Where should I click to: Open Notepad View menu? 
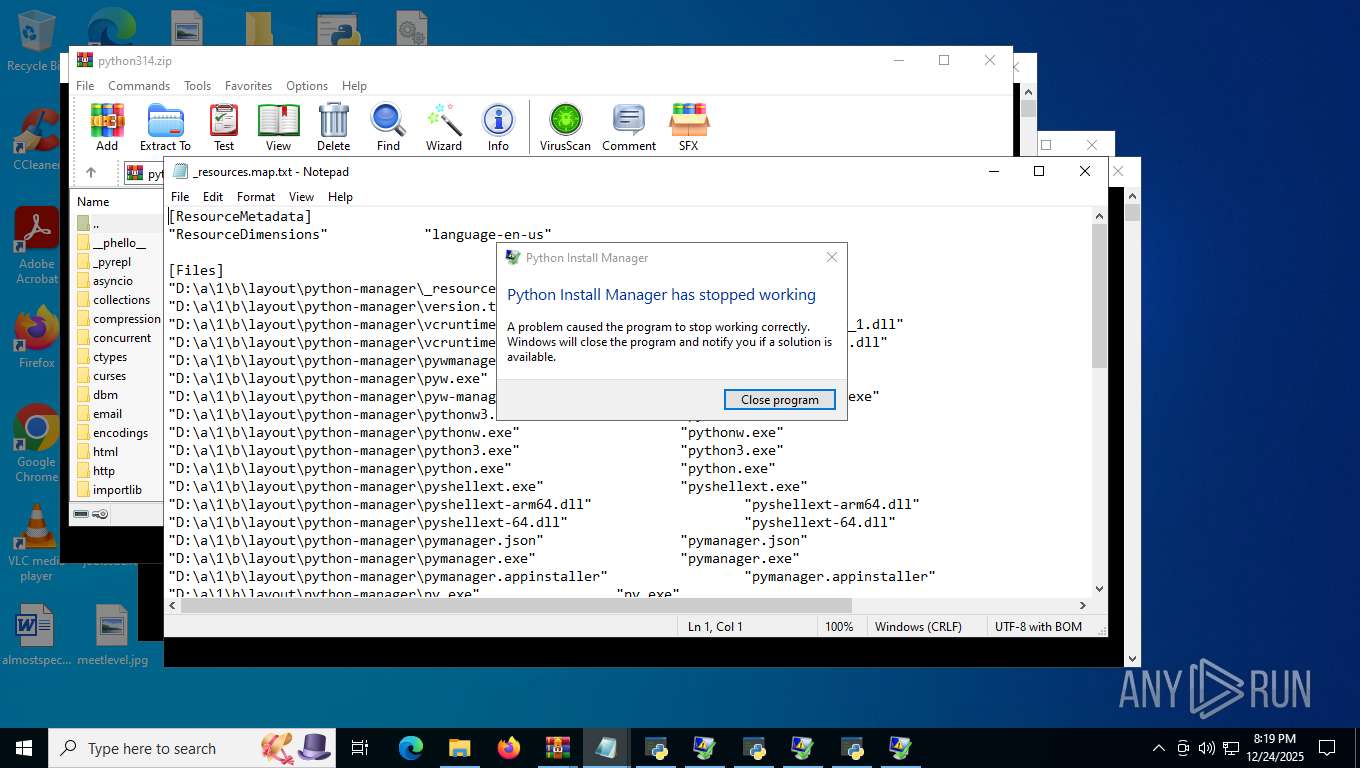pos(301,197)
